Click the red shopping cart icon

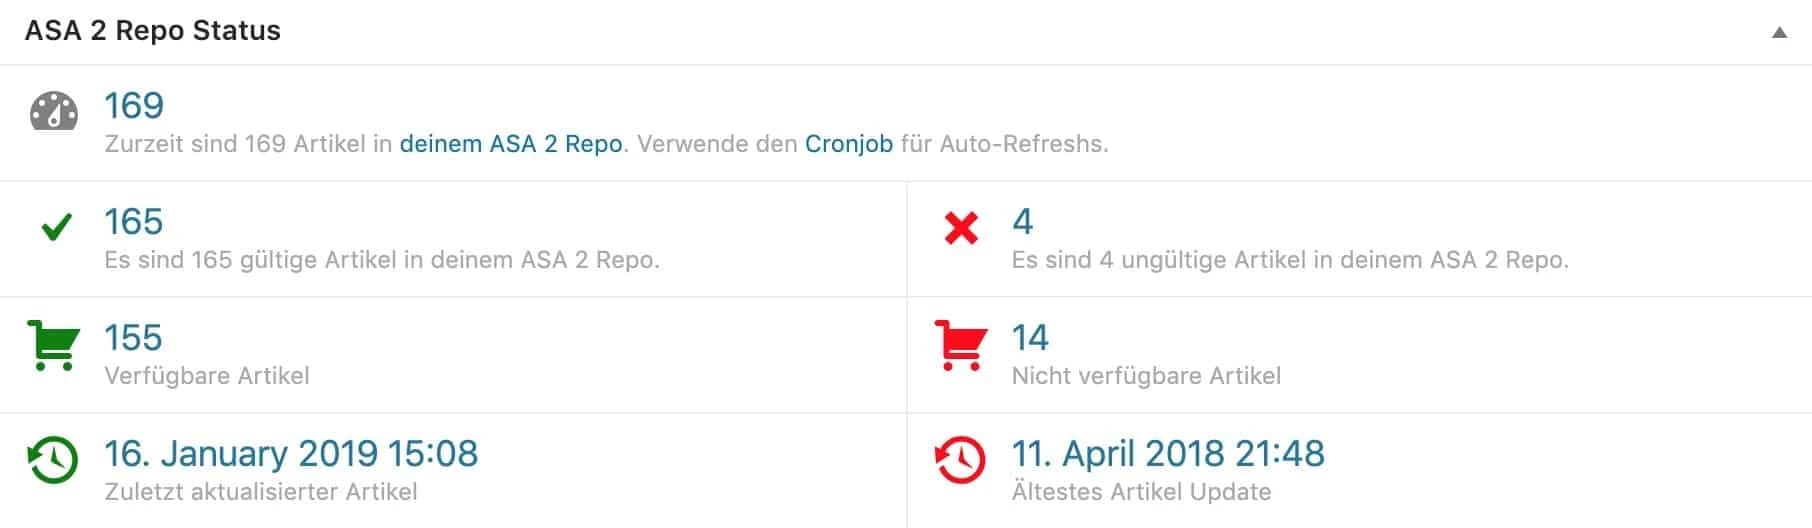pos(960,345)
